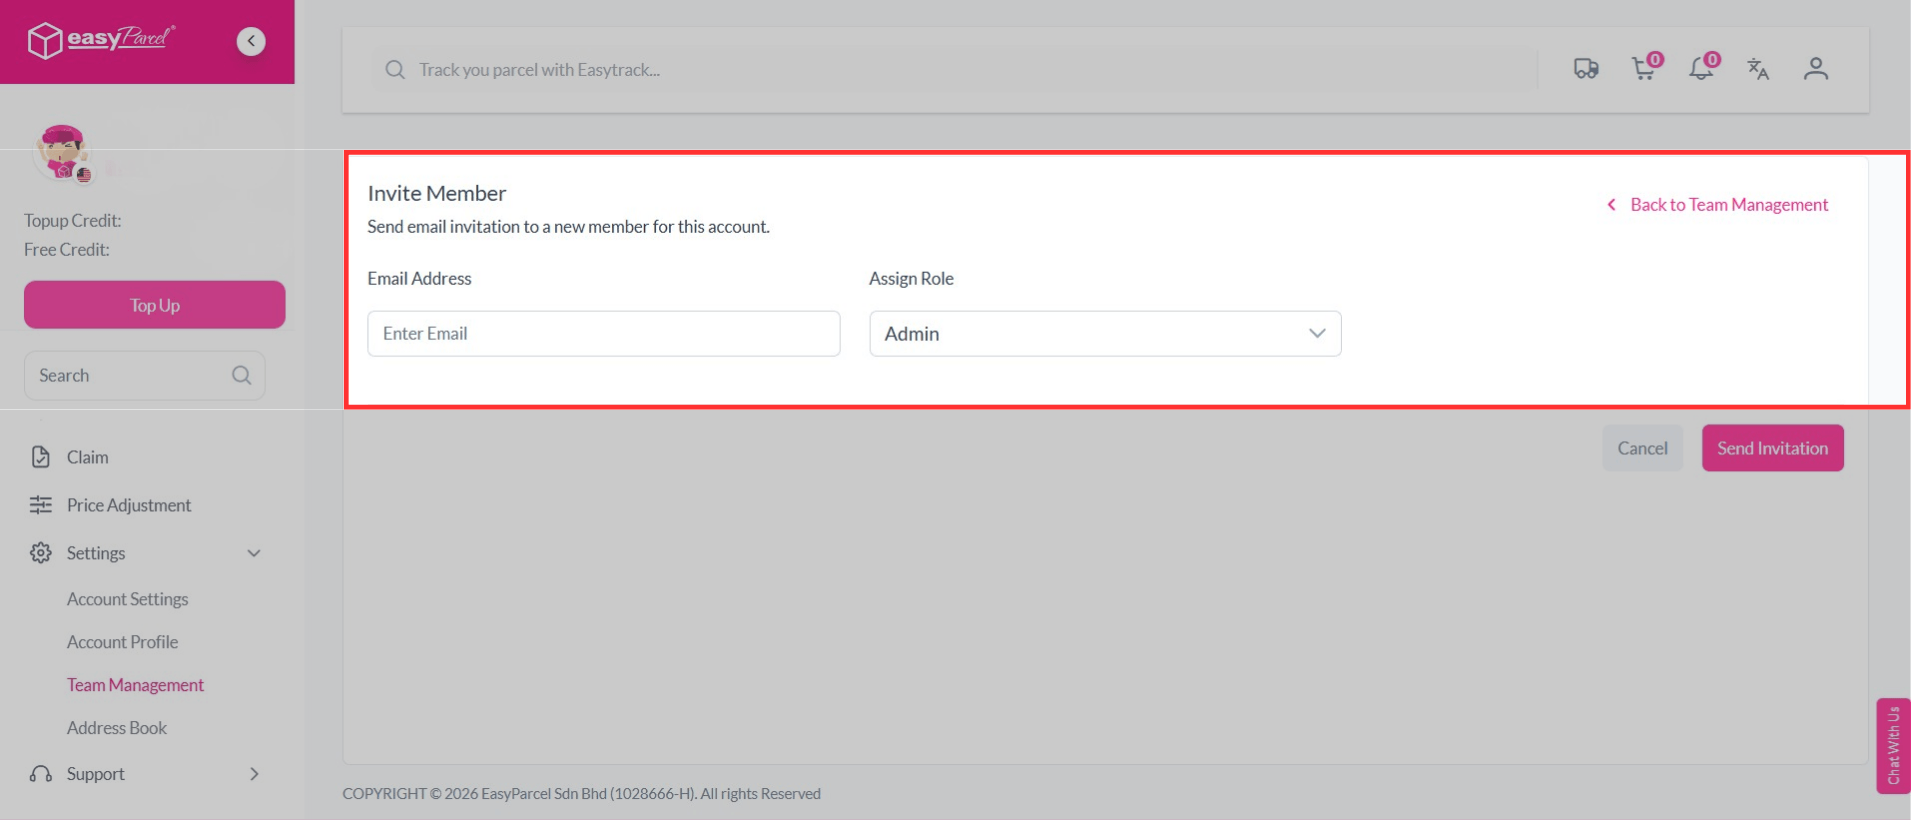This screenshot has height=820, width=1911.
Task: Click the Top Up button
Action: tap(155, 305)
